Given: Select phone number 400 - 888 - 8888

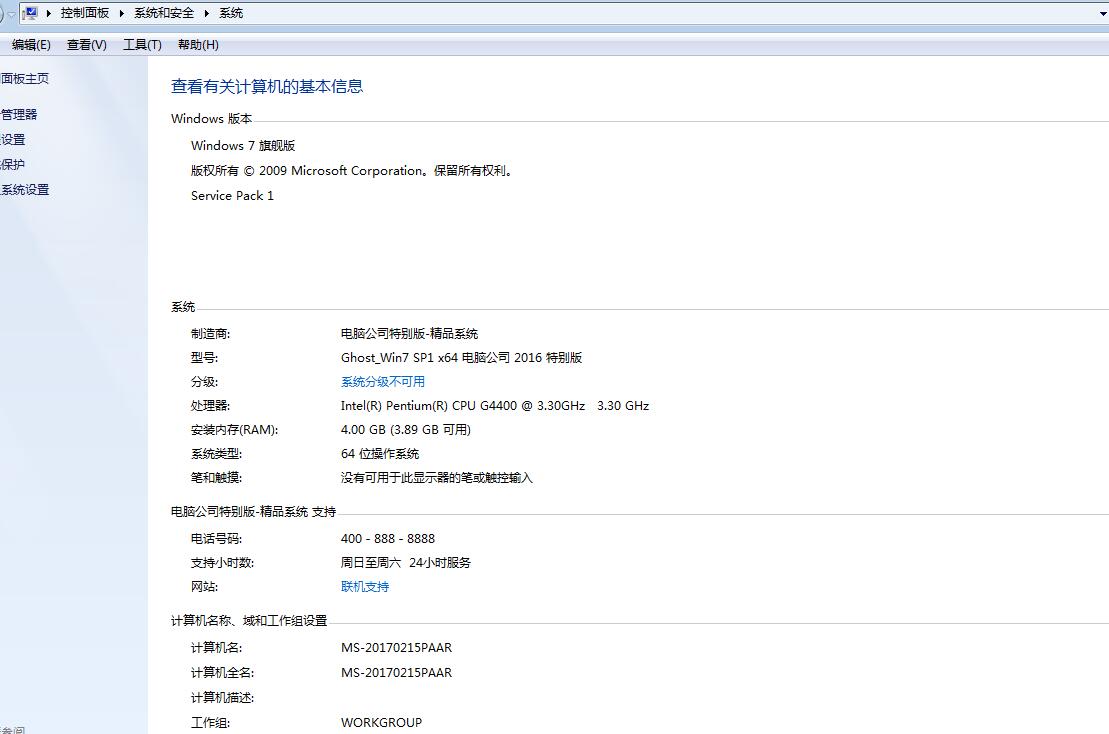Looking at the screenshot, I should pos(388,539).
